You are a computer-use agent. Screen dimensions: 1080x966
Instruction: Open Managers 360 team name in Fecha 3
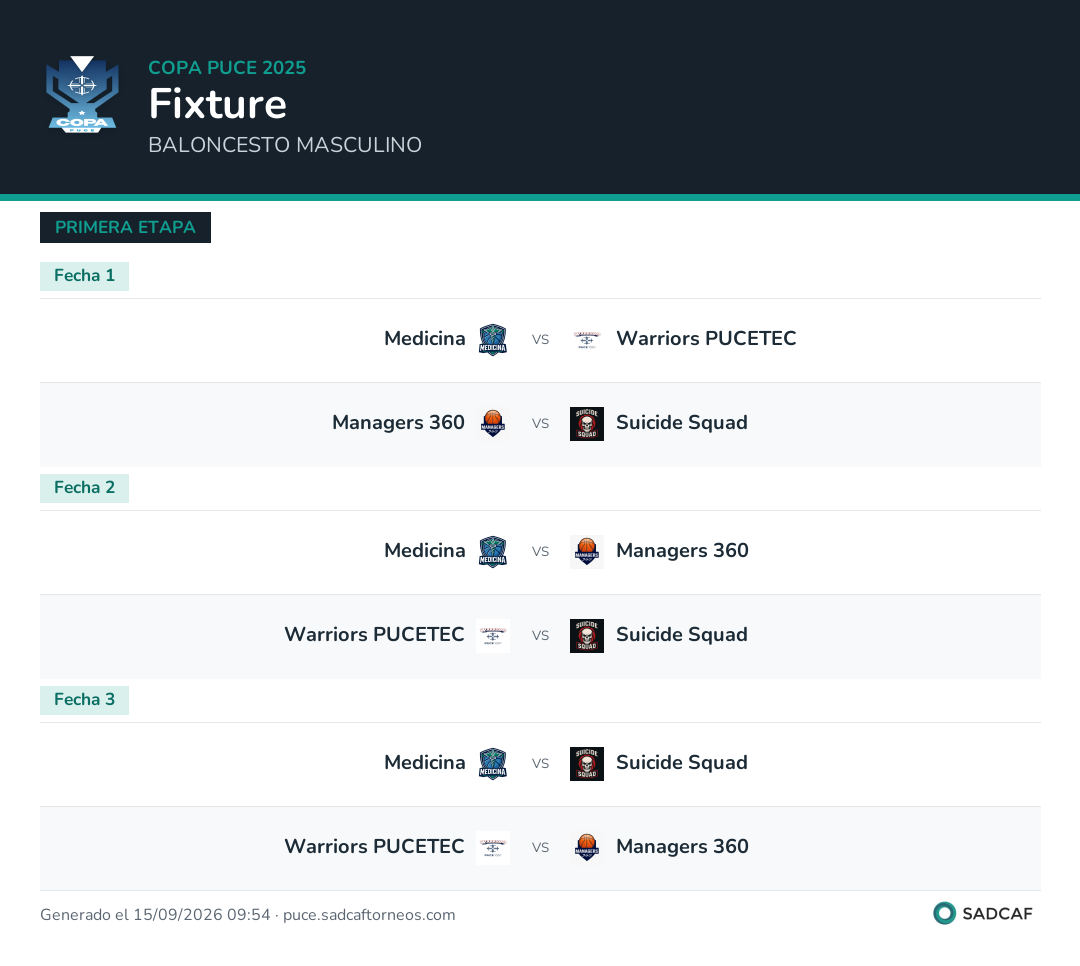pos(682,846)
